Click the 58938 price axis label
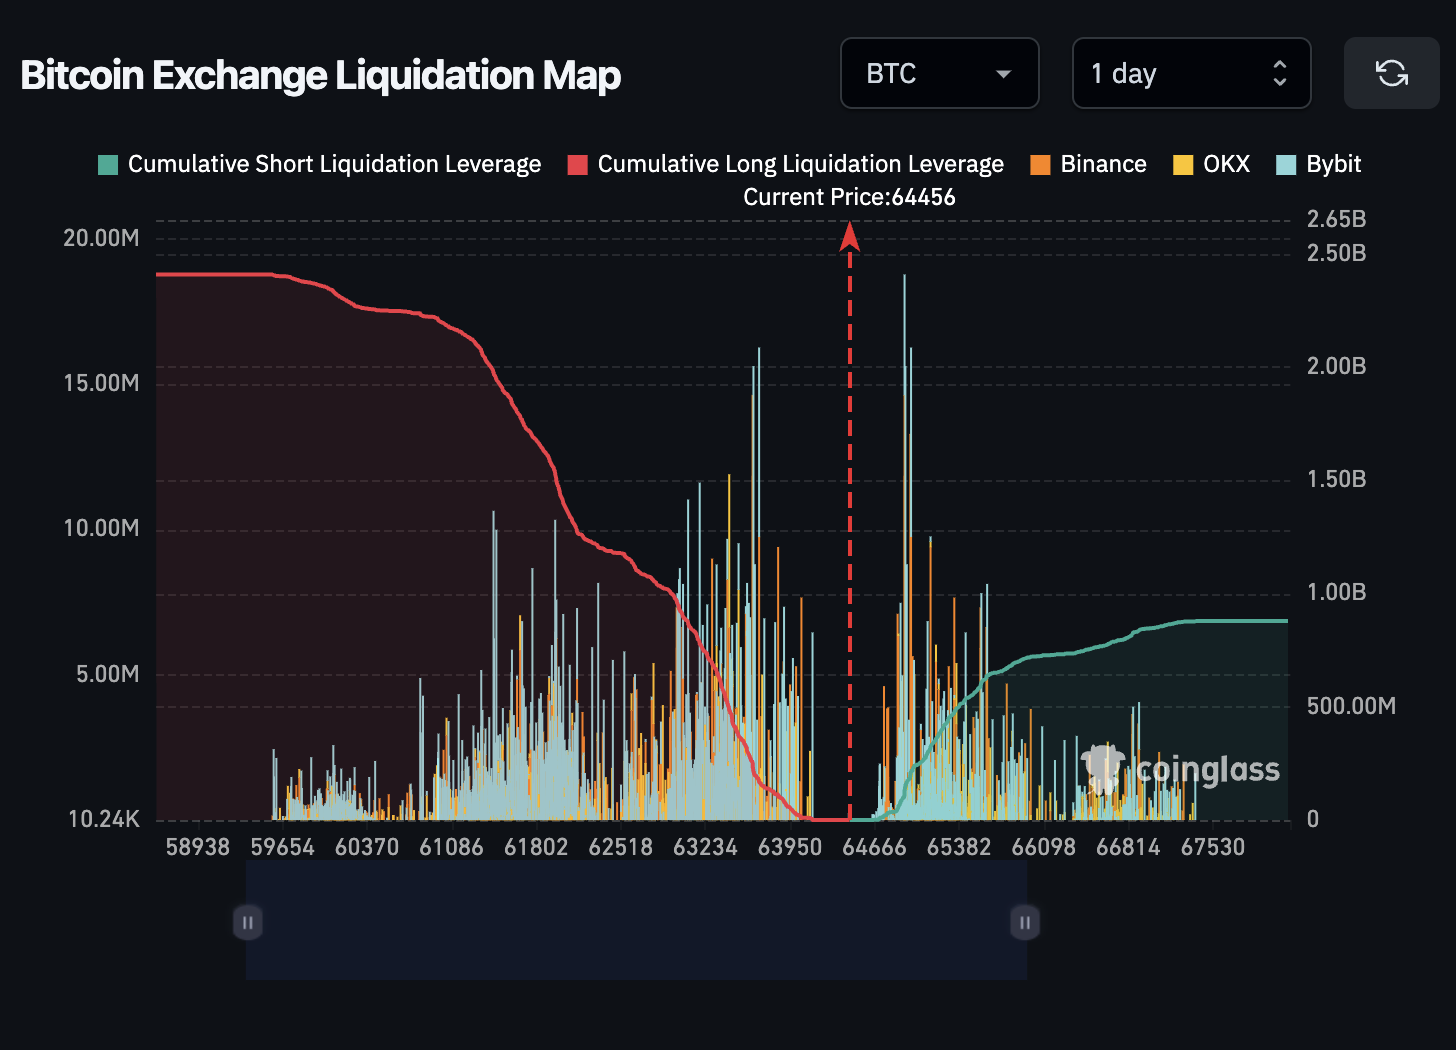The width and height of the screenshot is (1456, 1050). tap(198, 847)
